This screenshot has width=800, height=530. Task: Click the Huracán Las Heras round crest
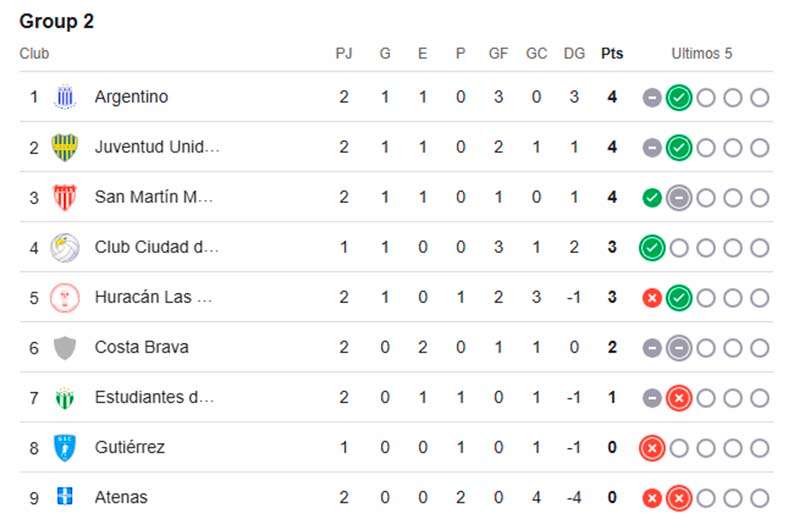coord(65,297)
